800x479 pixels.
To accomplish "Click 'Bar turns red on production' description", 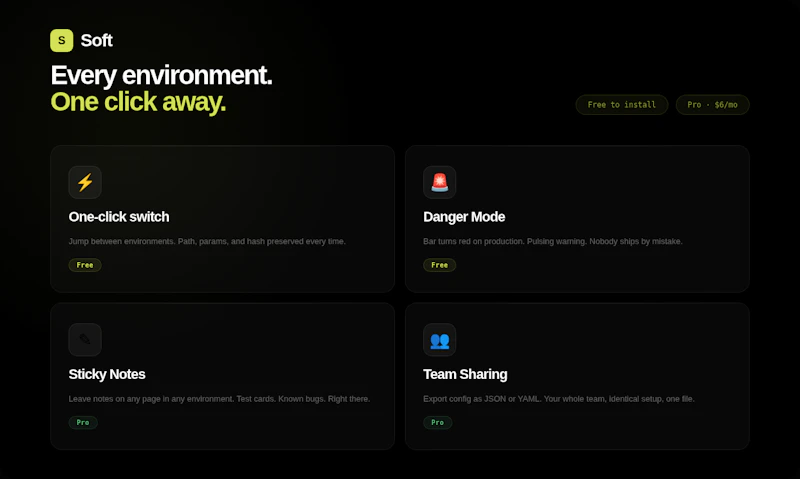I will 553,241.
